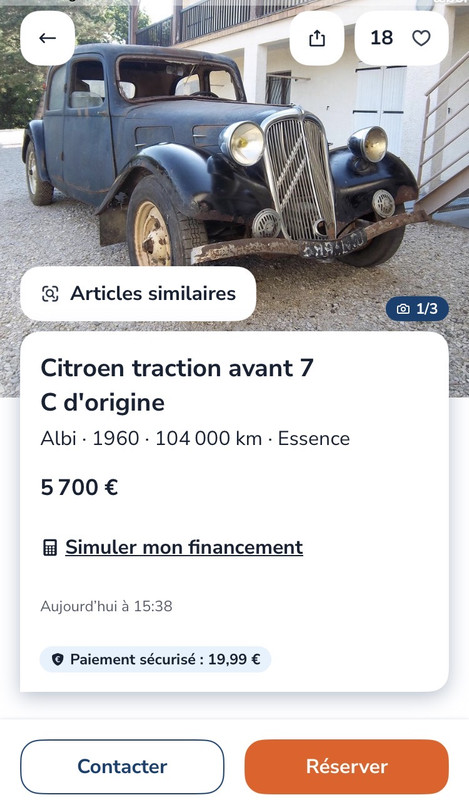Viewport: 469px width, 800px height.
Task: Open Articles similaires
Action: (138, 293)
